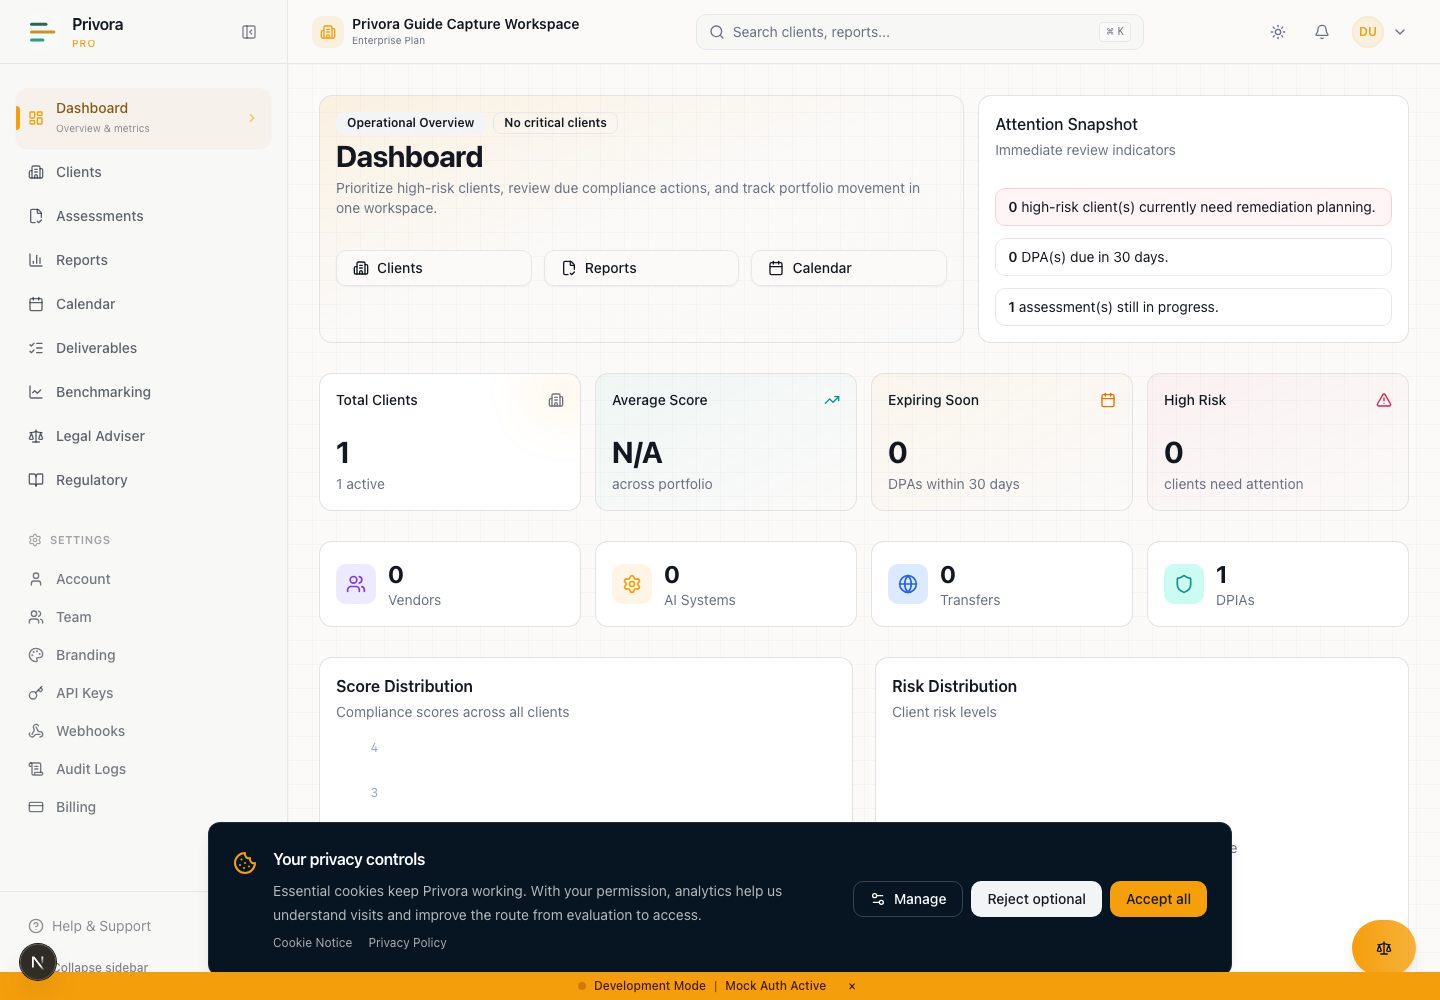The width and height of the screenshot is (1440, 1000).
Task: Open Assessments in the sidebar
Action: point(144,216)
